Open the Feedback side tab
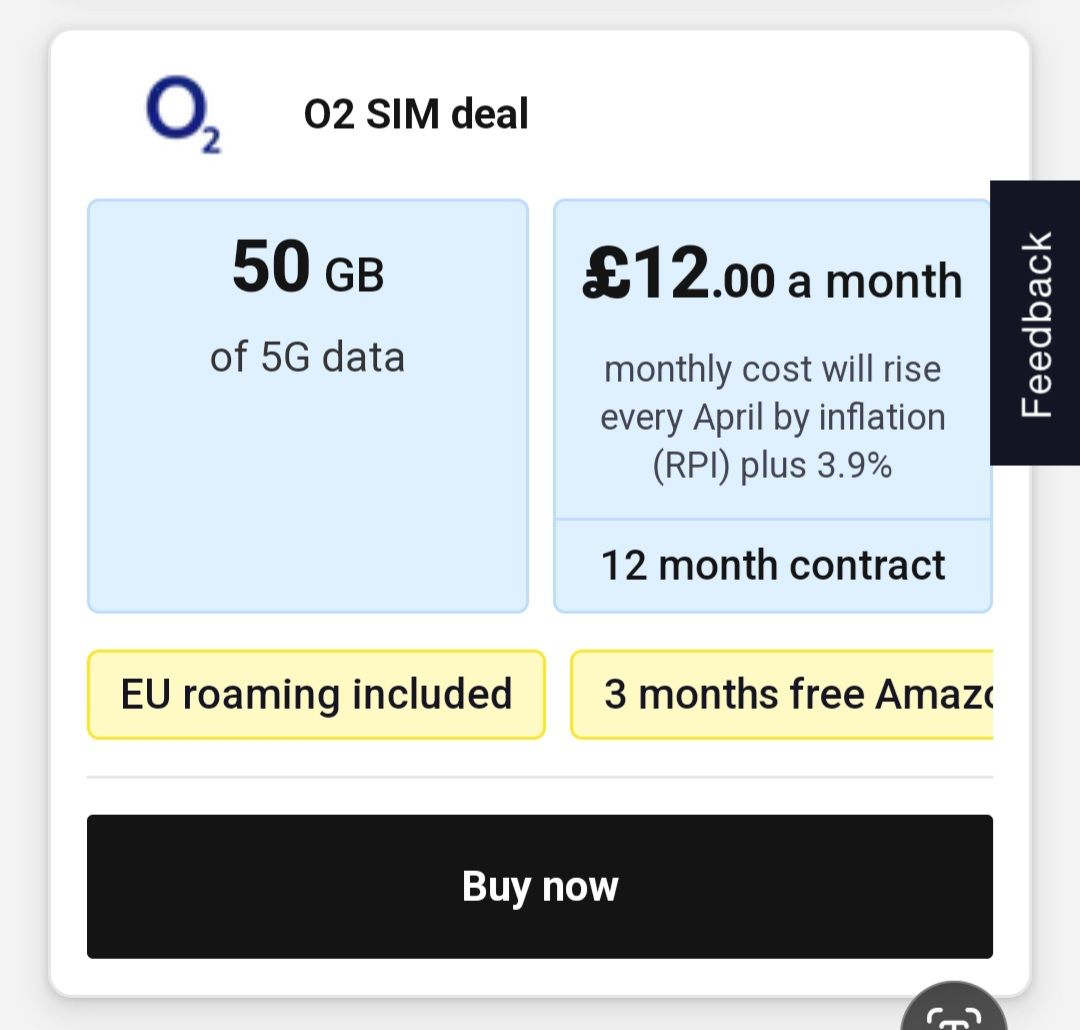The image size is (1080, 1030). click(1036, 323)
